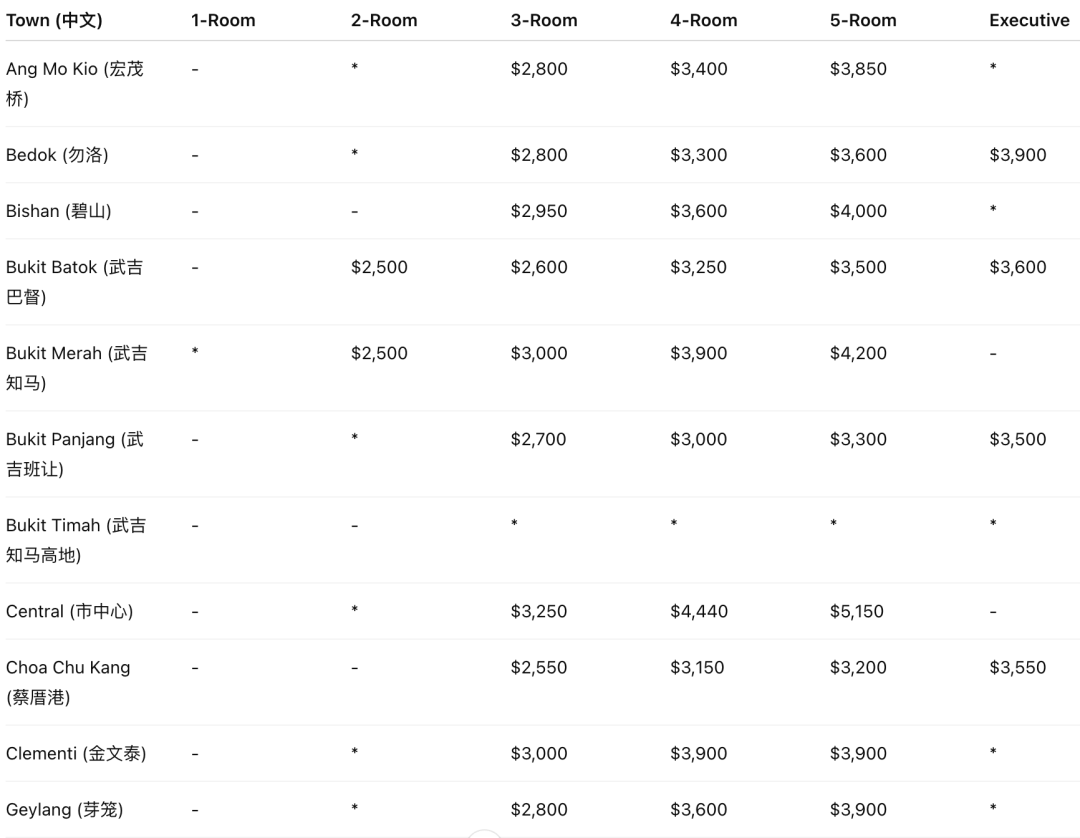
Task: Select Choa Chu Kang's $3,550 Executive price
Action: point(1017,667)
